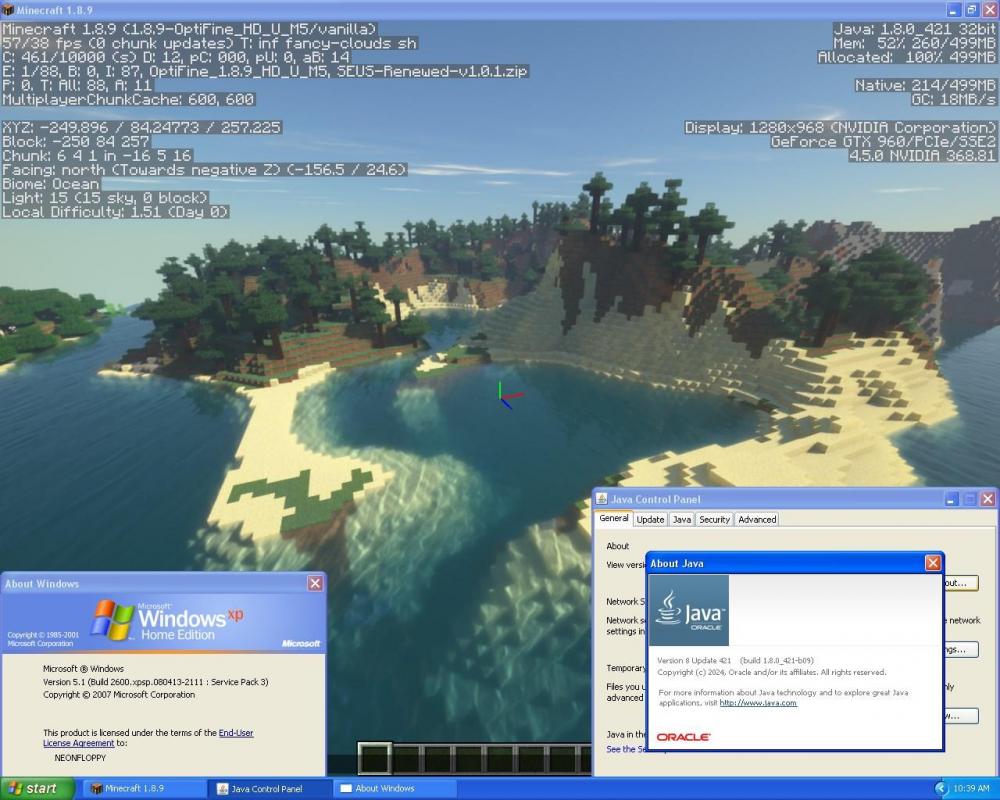Click the taskbar clock showing 10:39 AM
1000x800 pixels.
pyautogui.click(x=971, y=789)
